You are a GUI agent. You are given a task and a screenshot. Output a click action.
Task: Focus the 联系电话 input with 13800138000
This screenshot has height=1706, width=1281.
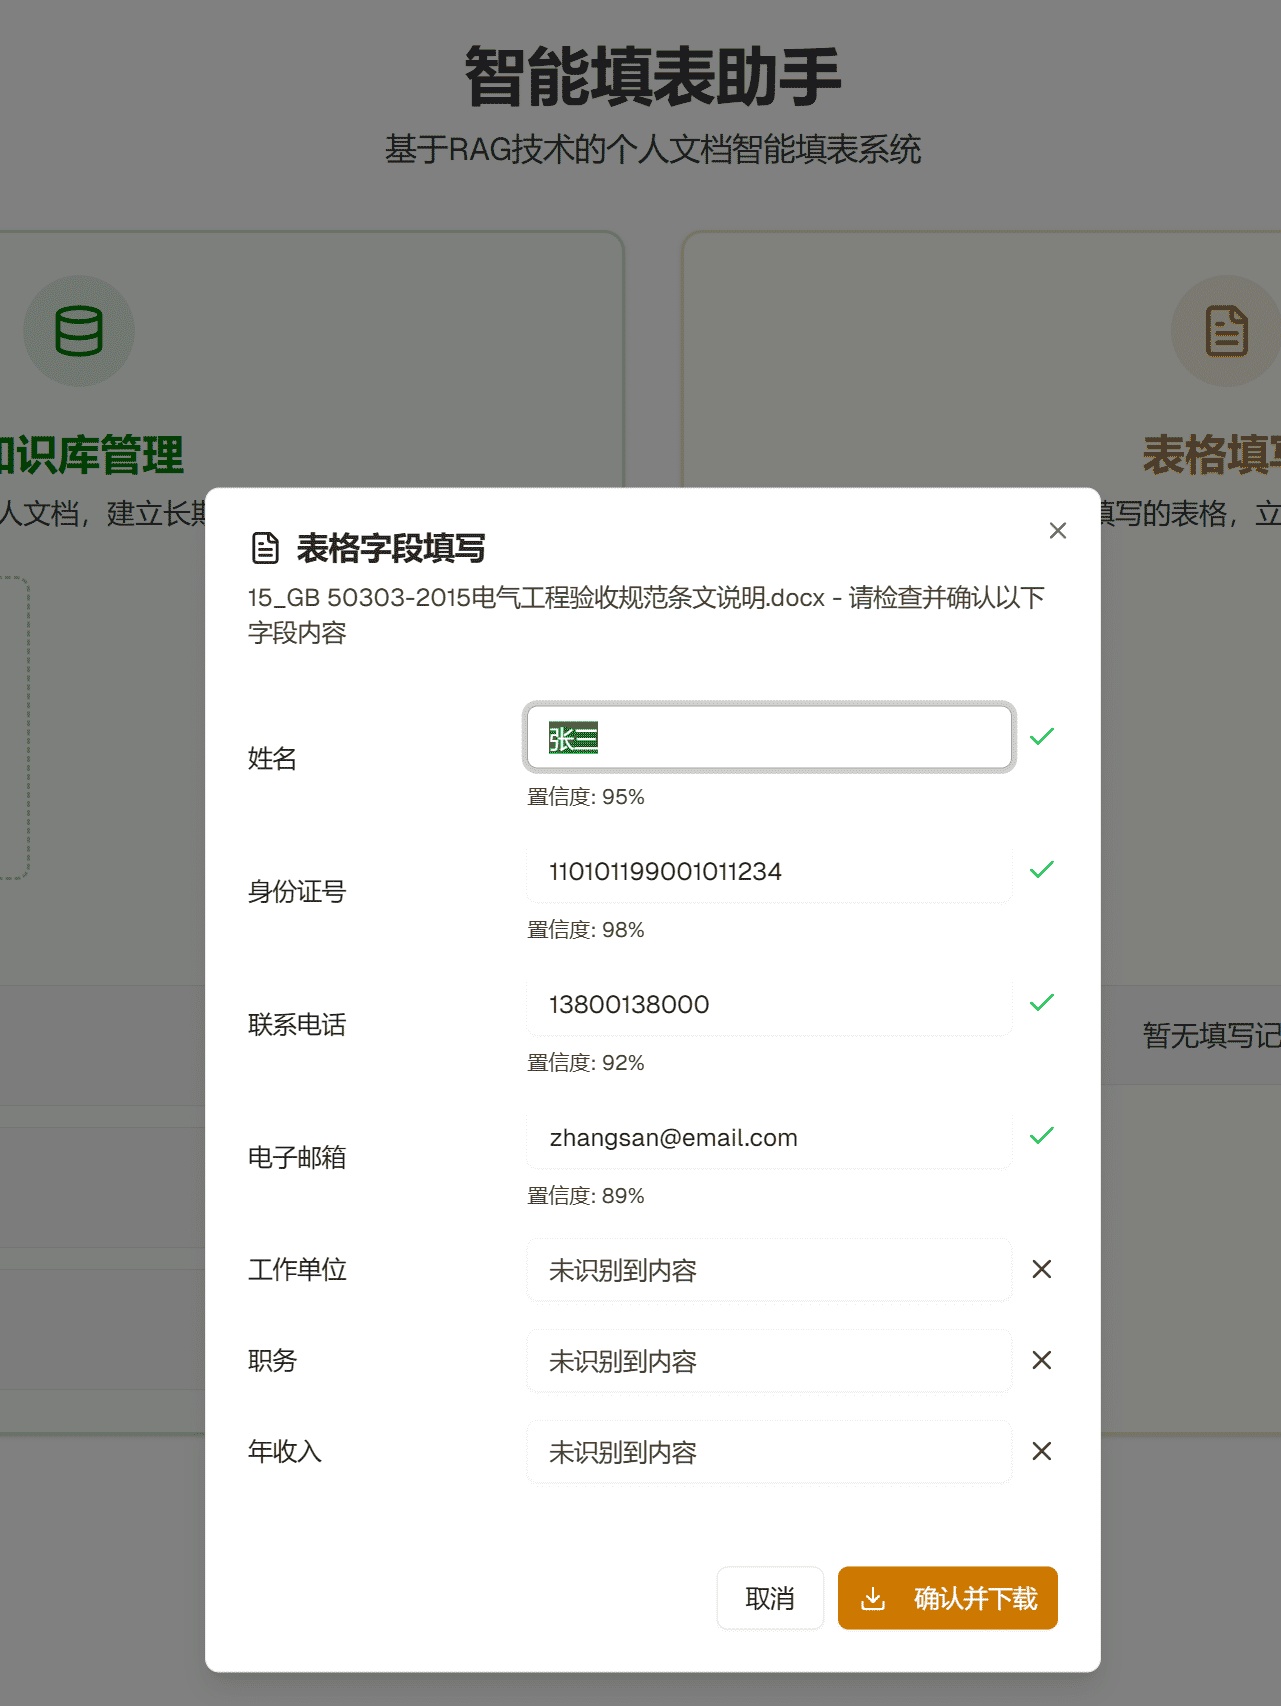(x=769, y=1004)
